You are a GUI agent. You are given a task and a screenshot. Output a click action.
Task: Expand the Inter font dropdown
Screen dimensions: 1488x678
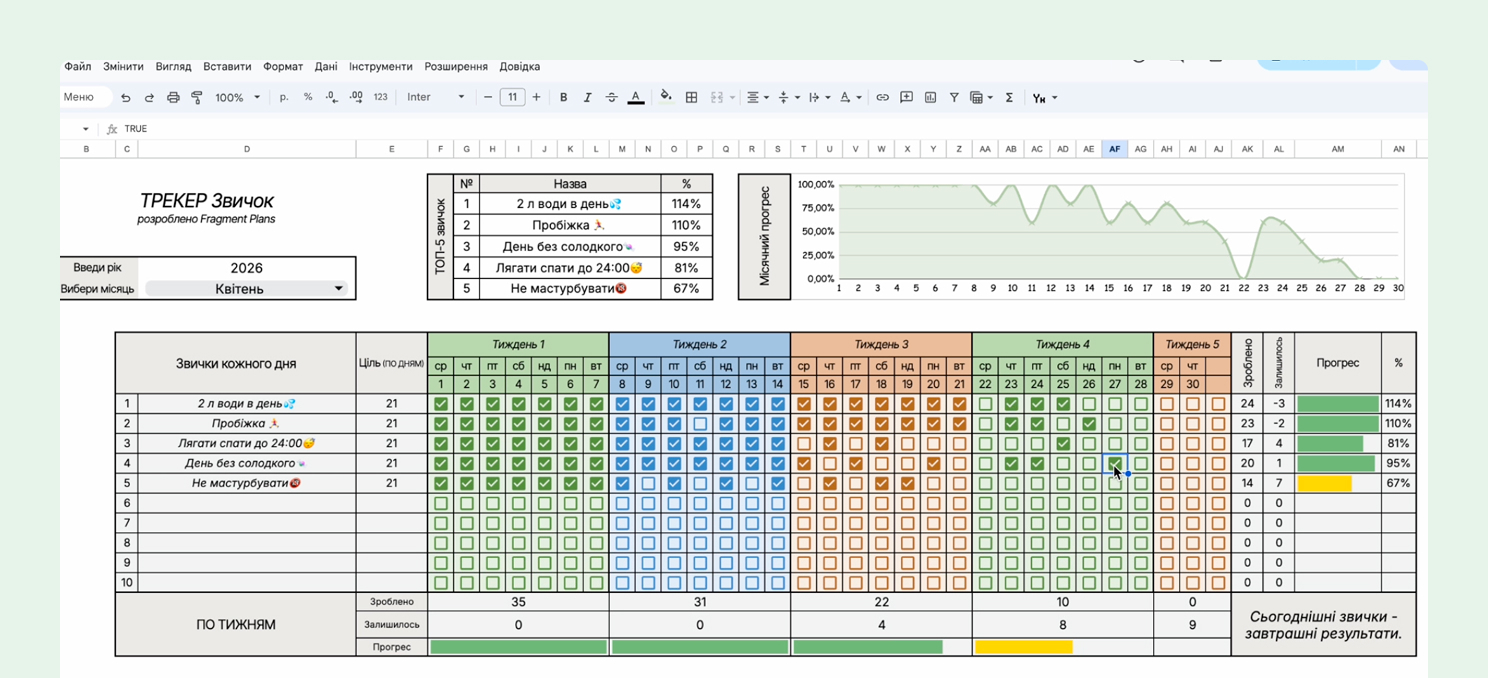tap(436, 98)
